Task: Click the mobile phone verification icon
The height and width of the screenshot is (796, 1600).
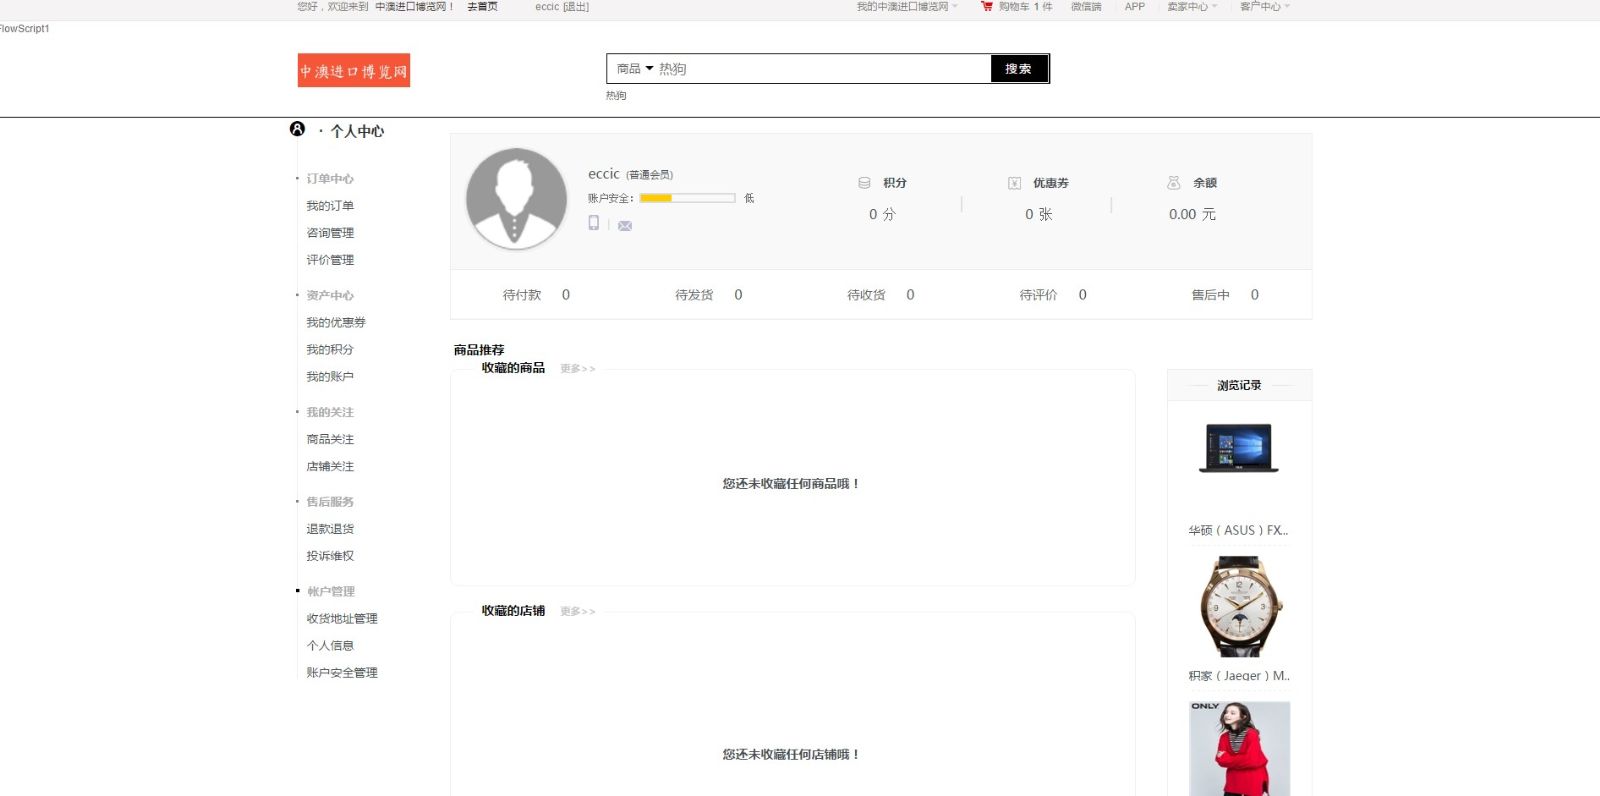Action: [x=594, y=223]
